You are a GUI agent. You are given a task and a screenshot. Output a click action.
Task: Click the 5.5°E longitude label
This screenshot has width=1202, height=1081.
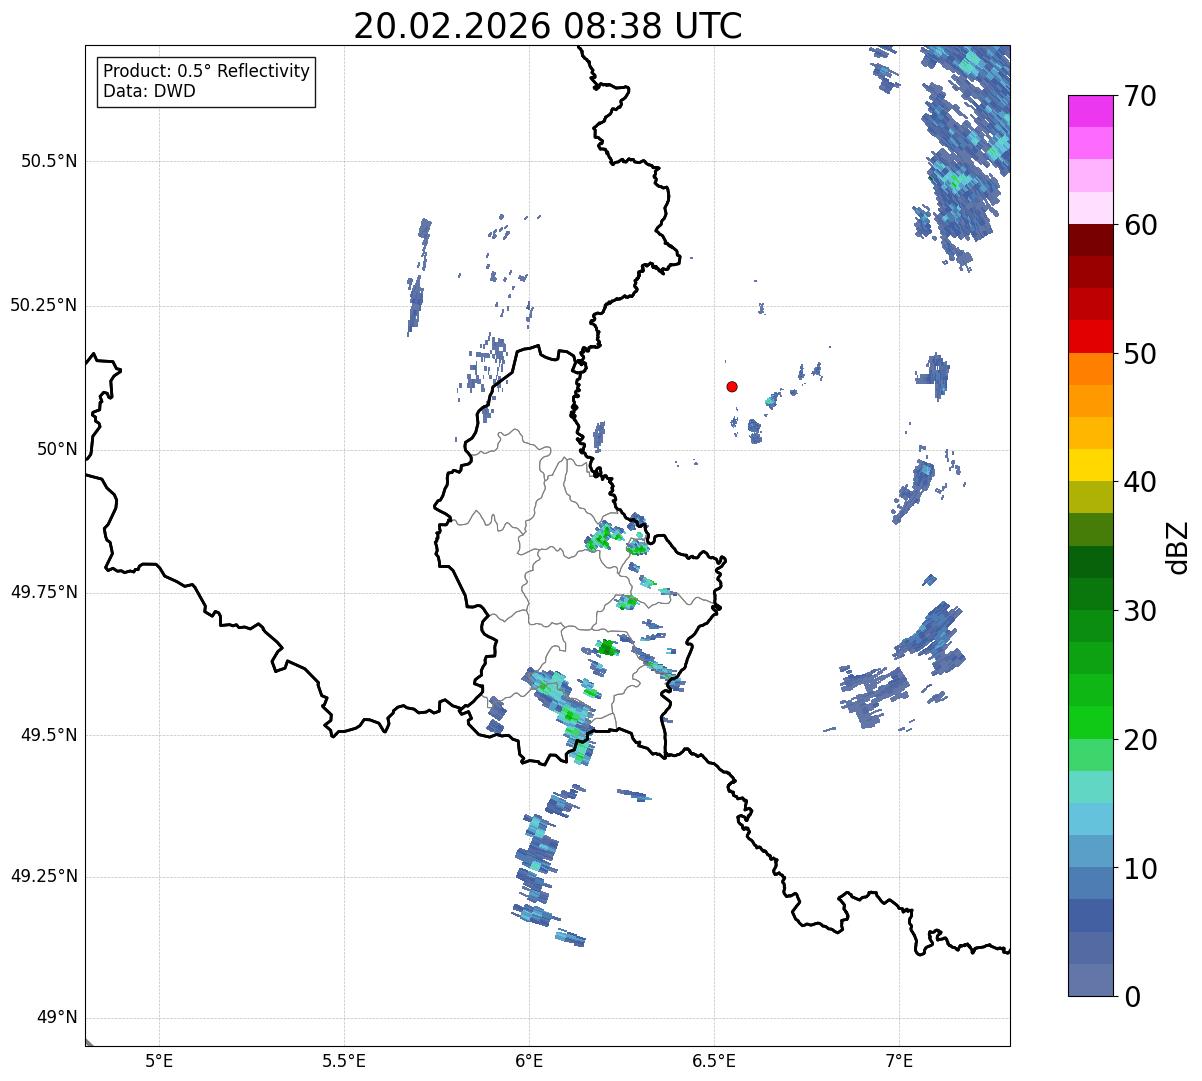click(x=344, y=1060)
